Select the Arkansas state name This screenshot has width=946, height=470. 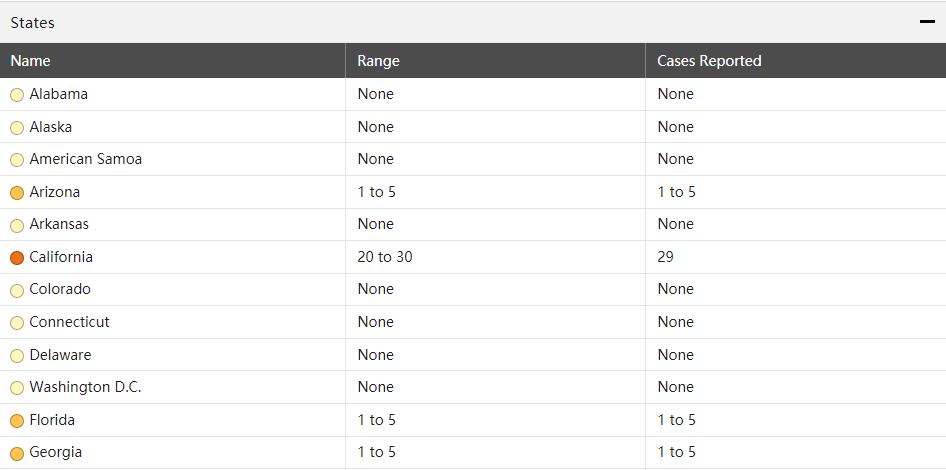pos(59,224)
